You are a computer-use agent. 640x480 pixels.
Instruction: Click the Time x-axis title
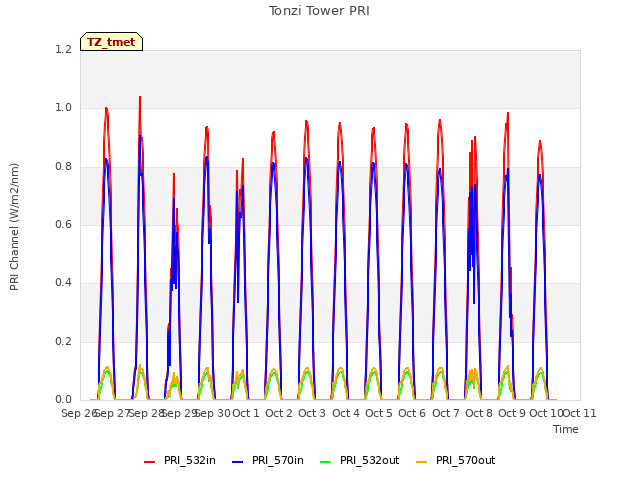tap(566, 429)
